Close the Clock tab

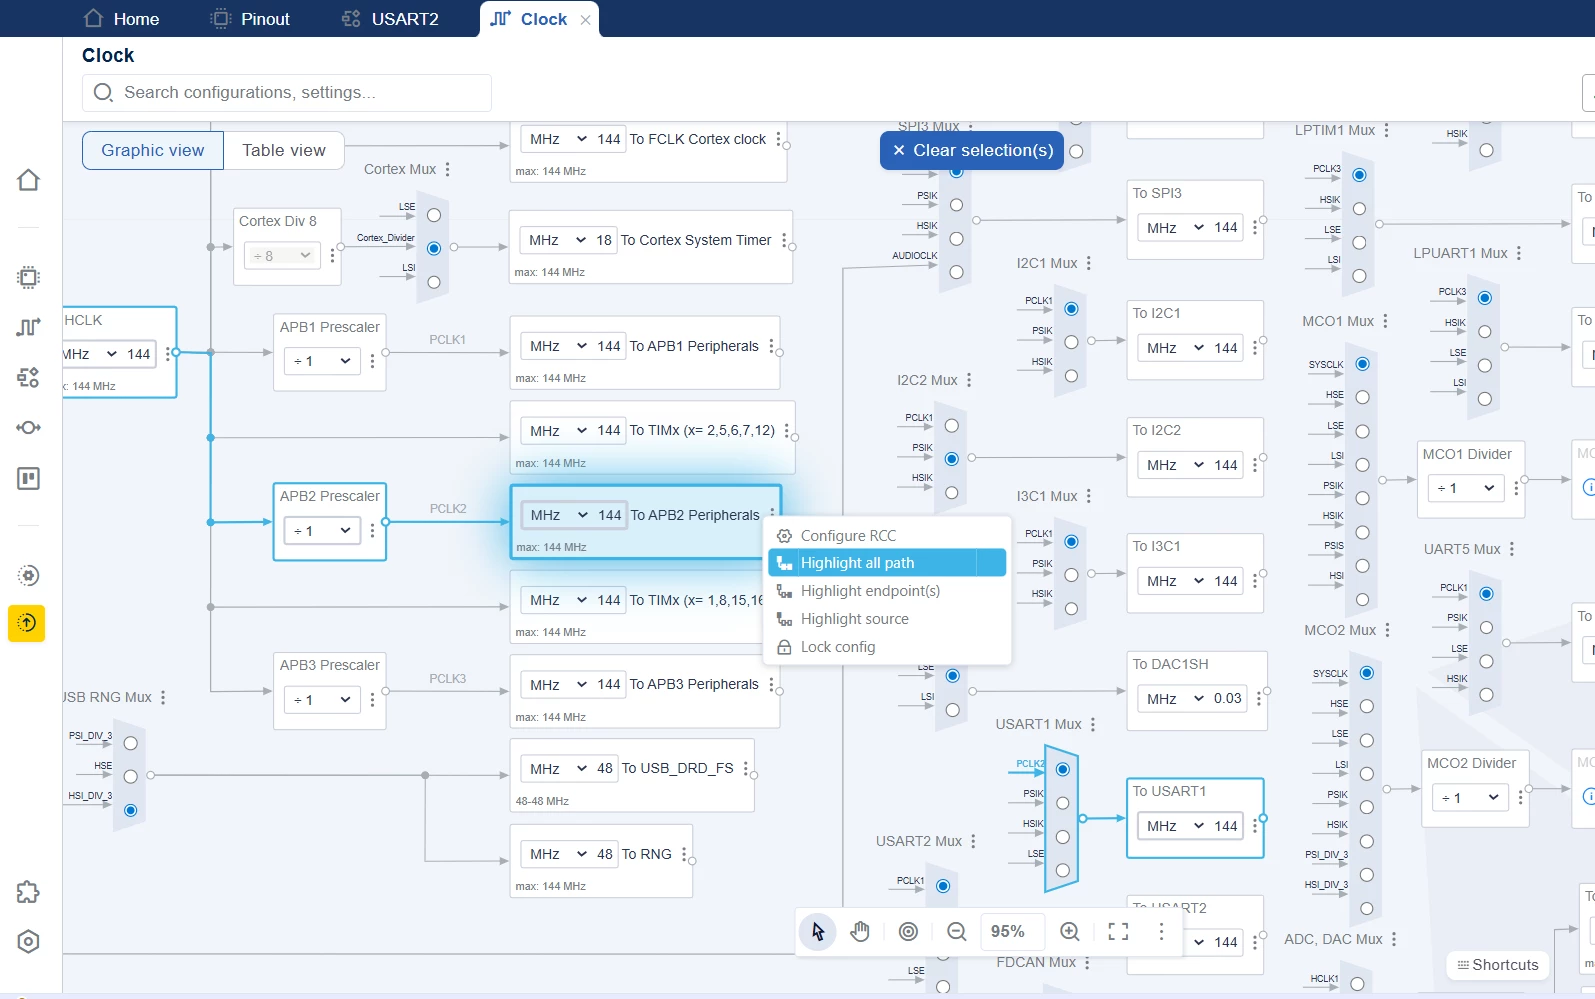[586, 20]
